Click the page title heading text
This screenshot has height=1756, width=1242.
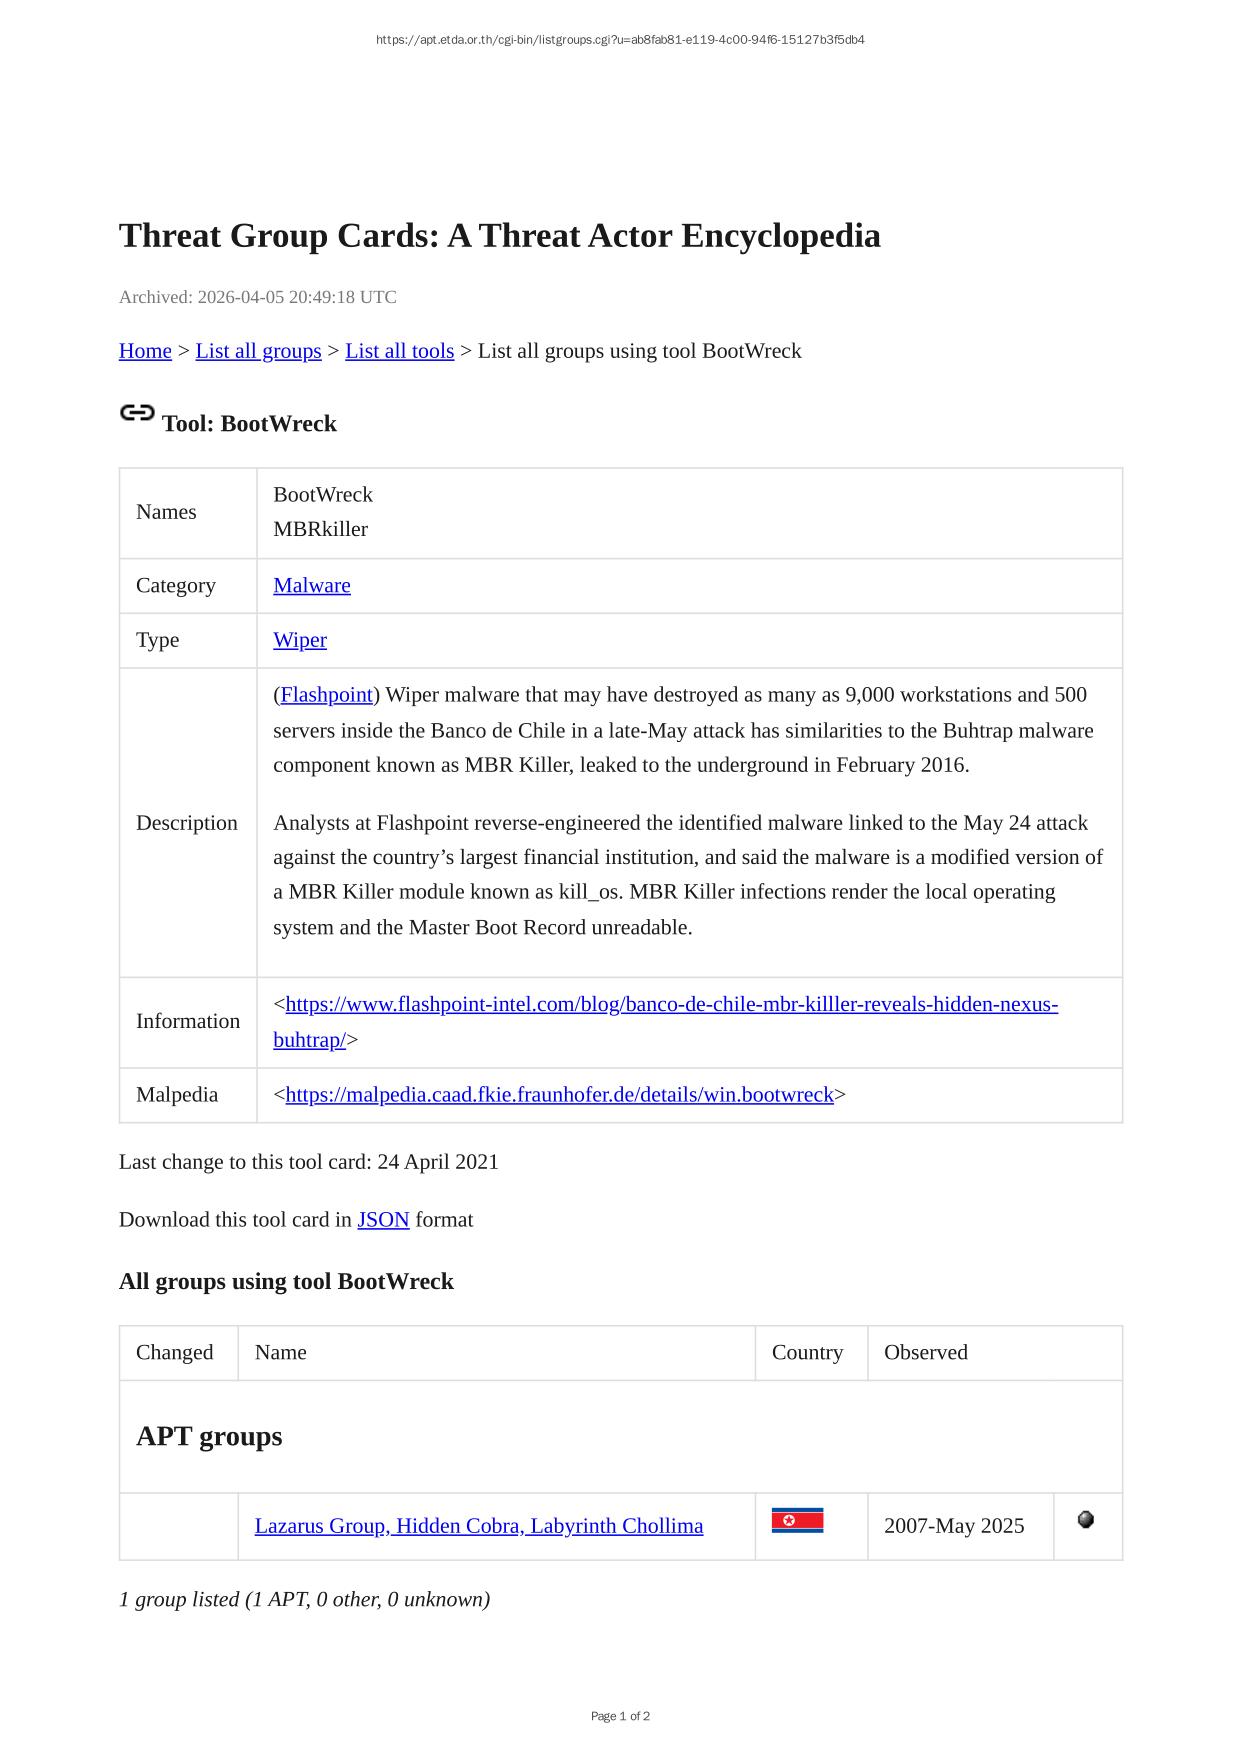pos(499,236)
